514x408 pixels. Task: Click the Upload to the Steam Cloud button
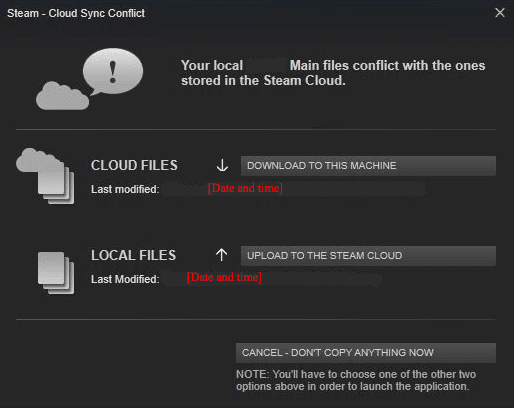pos(368,256)
